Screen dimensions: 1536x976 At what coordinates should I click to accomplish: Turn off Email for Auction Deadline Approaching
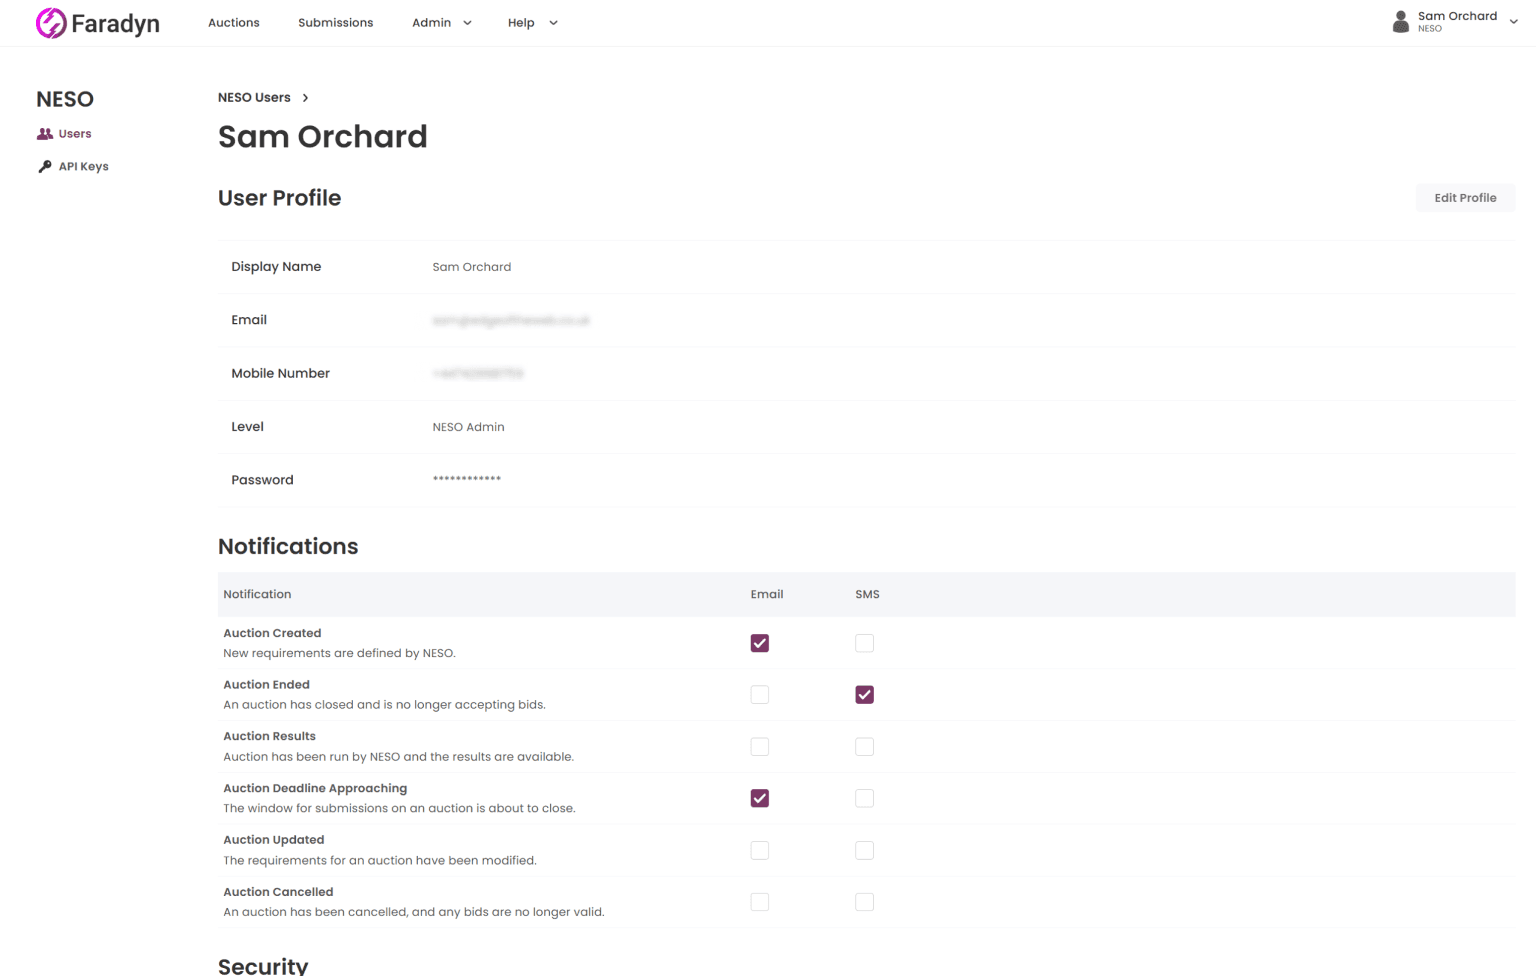pos(760,798)
